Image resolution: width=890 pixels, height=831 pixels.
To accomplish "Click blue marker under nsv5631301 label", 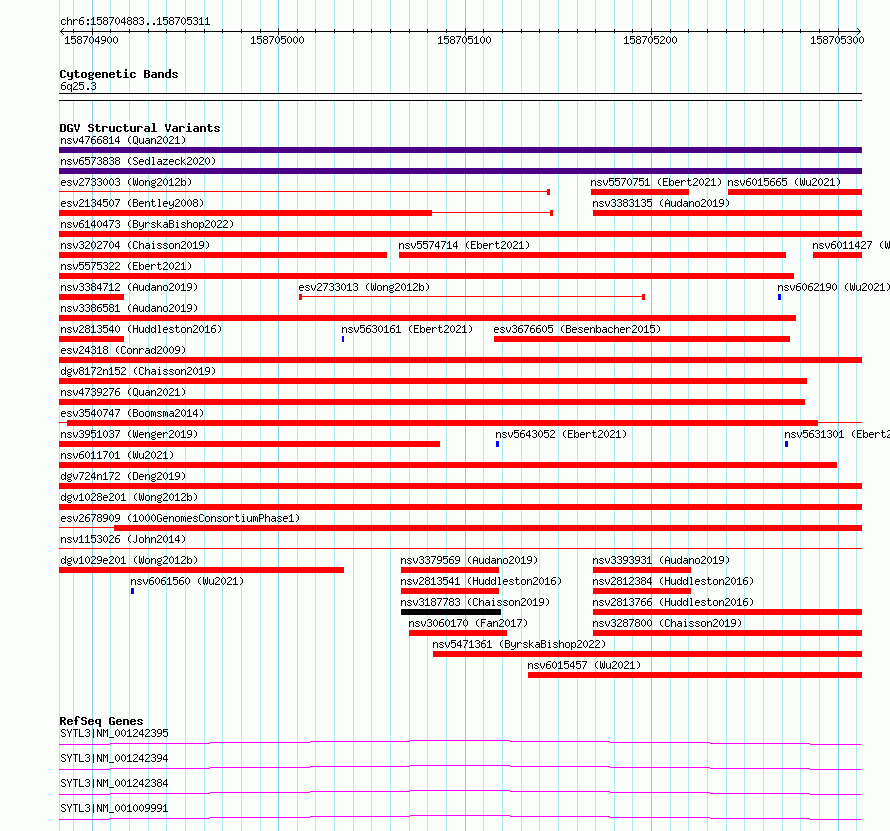I will click(786, 444).
